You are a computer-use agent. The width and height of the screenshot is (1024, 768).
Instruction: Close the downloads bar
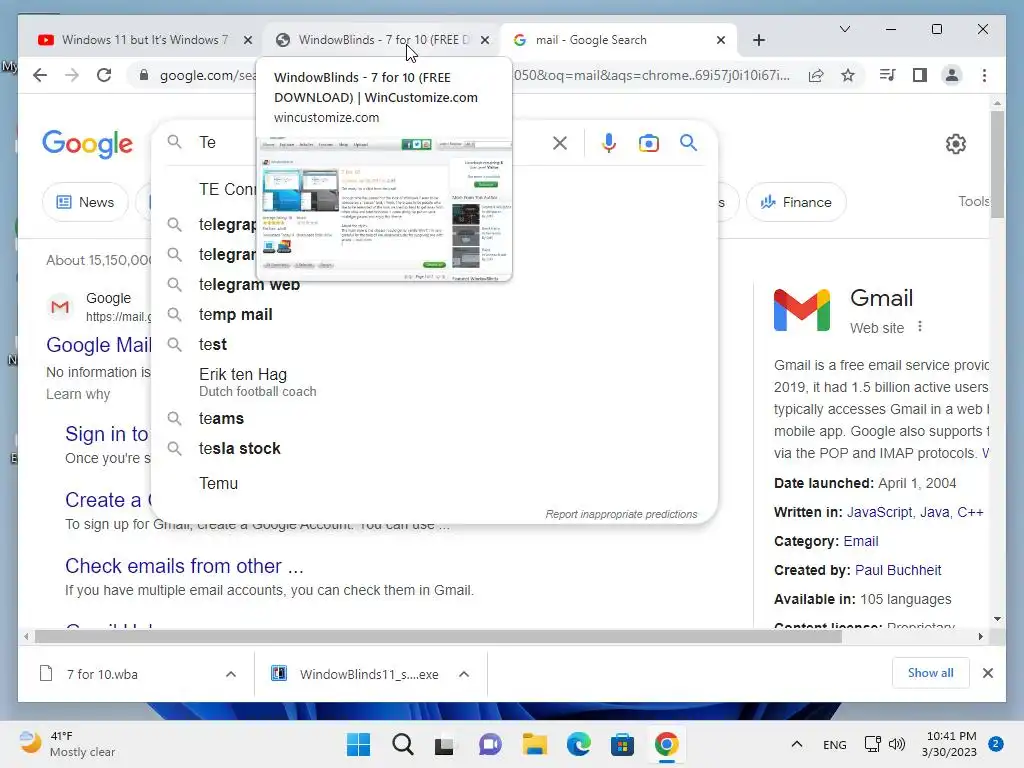987,673
